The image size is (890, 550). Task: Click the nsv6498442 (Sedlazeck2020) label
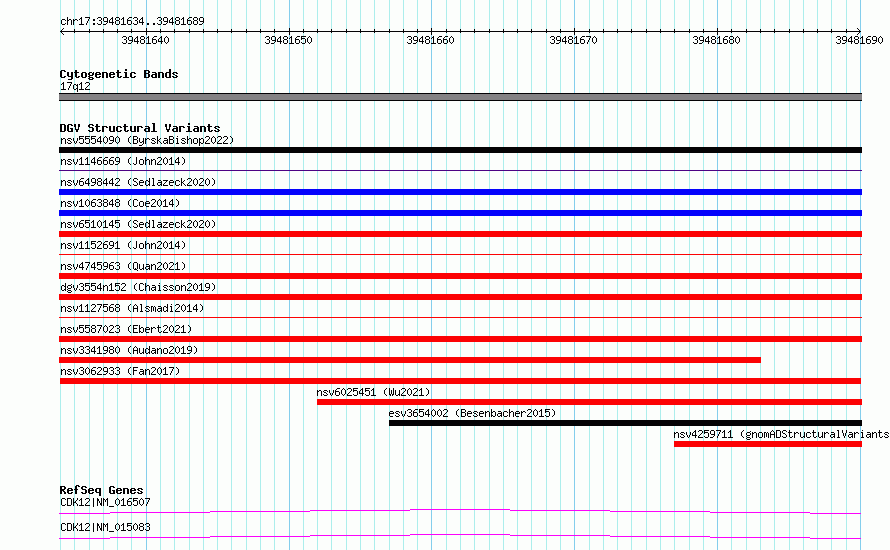(138, 182)
